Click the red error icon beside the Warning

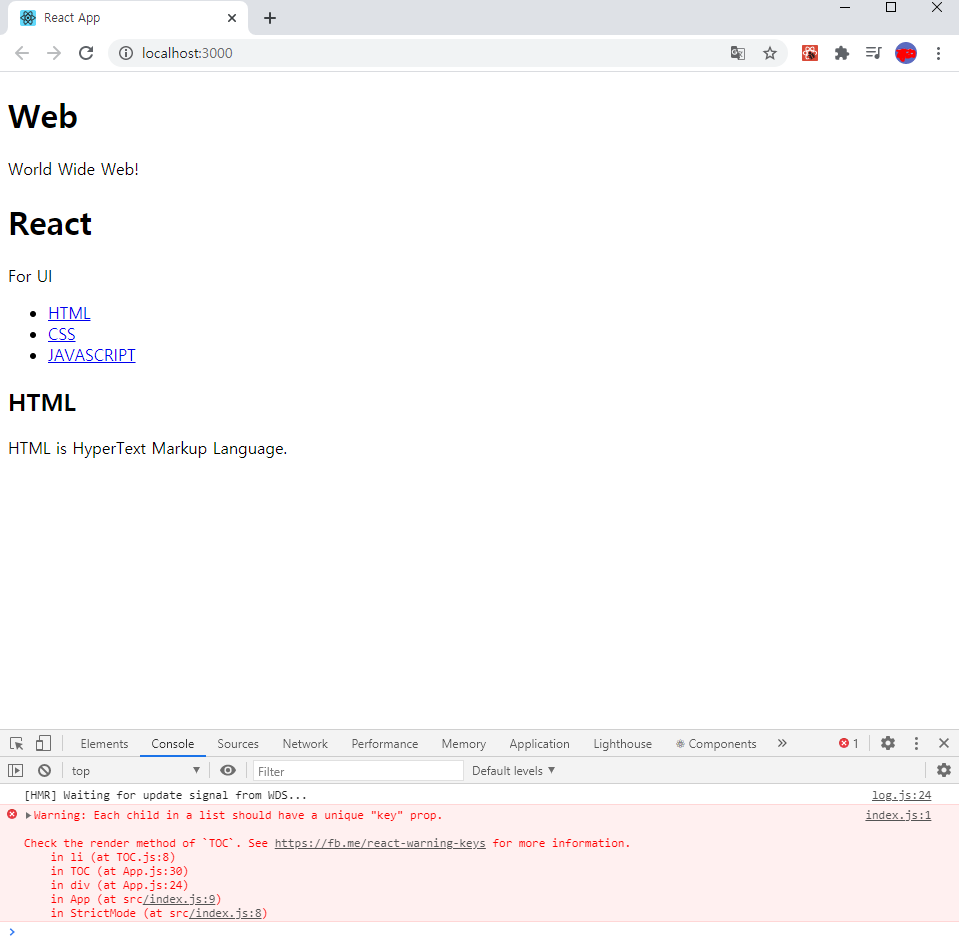coord(12,814)
